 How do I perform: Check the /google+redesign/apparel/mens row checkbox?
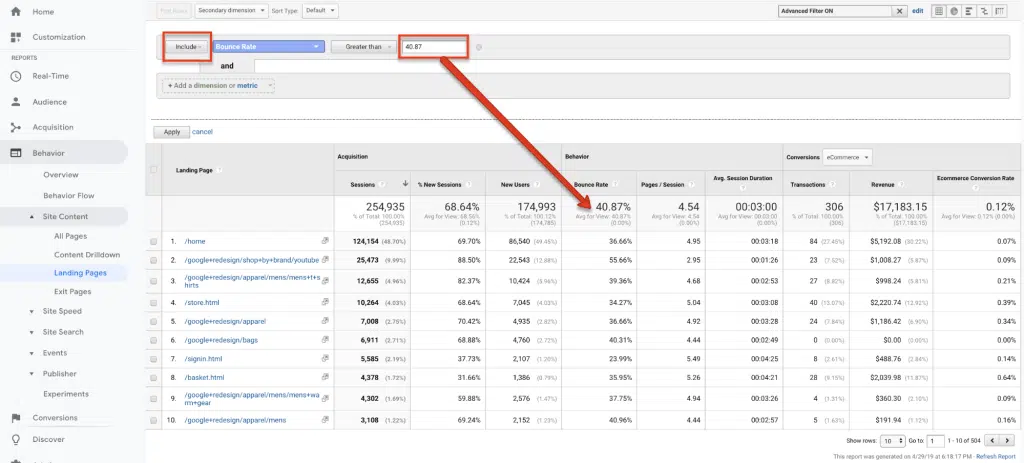point(153,420)
